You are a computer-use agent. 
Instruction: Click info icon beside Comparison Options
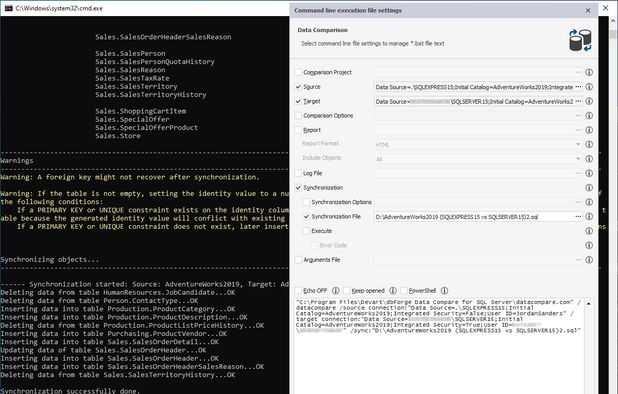pyautogui.click(x=589, y=115)
